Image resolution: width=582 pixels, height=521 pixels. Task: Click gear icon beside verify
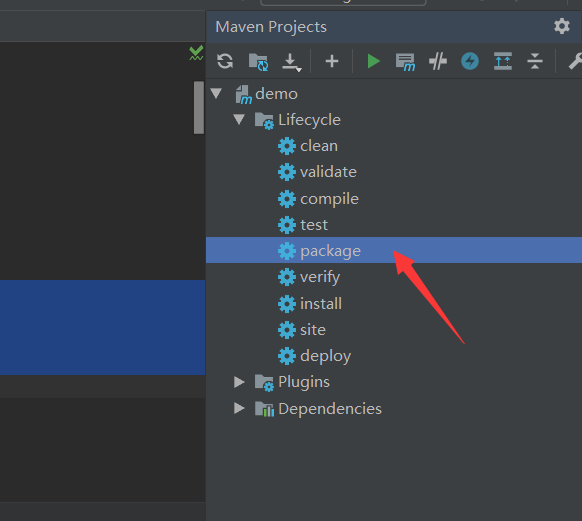coord(287,277)
